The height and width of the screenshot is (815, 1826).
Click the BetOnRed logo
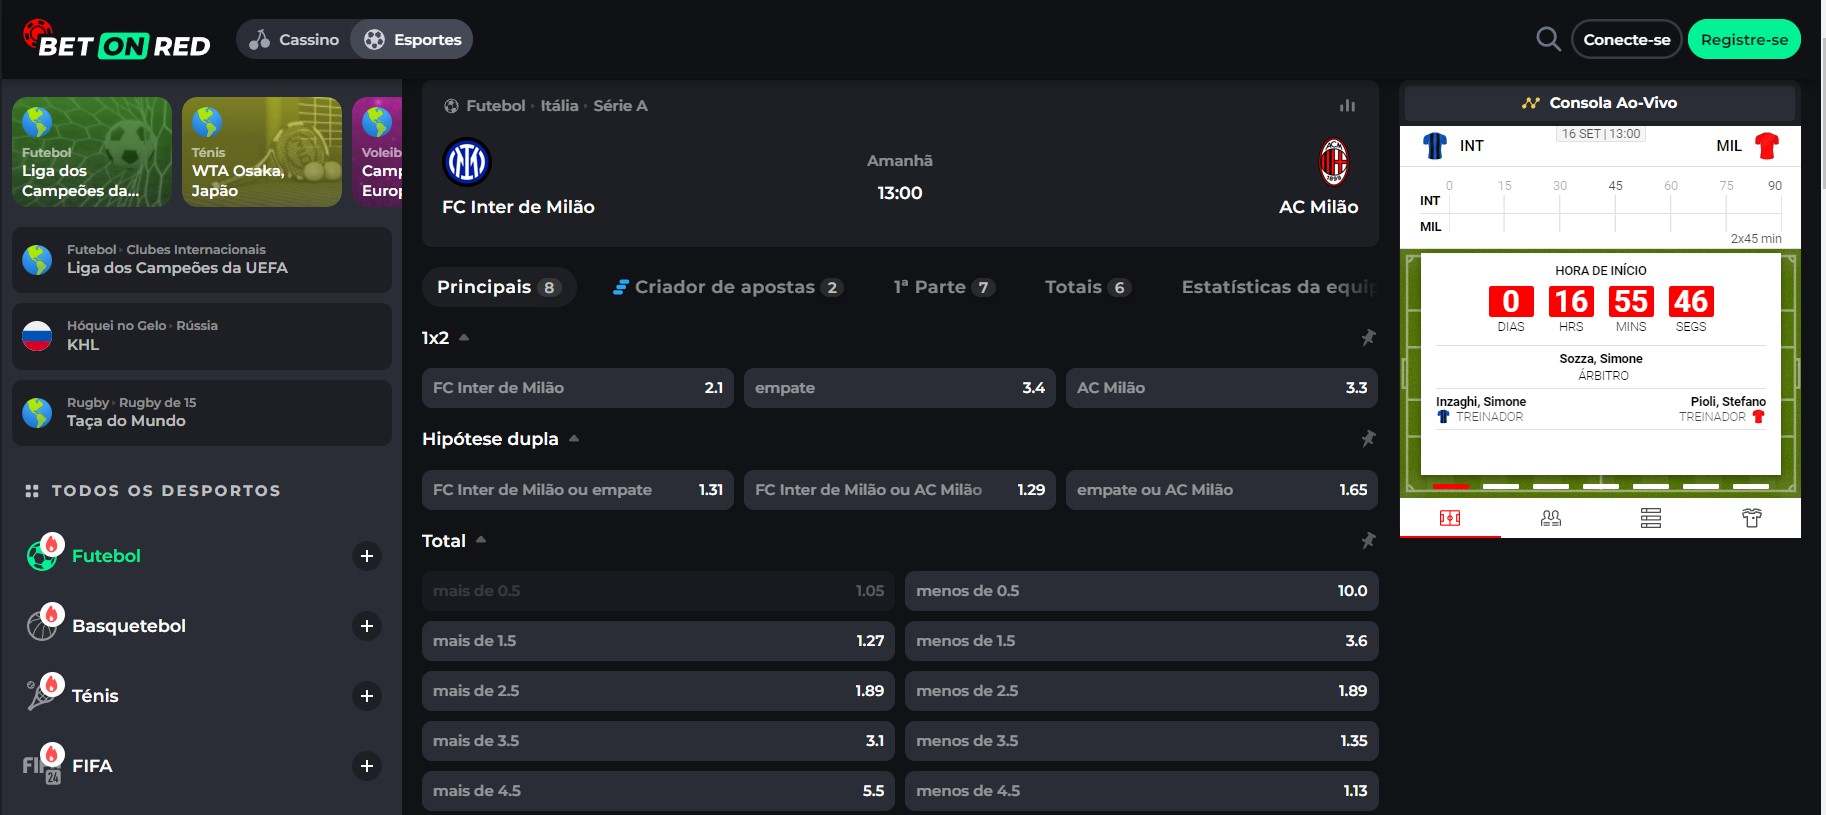pos(116,40)
